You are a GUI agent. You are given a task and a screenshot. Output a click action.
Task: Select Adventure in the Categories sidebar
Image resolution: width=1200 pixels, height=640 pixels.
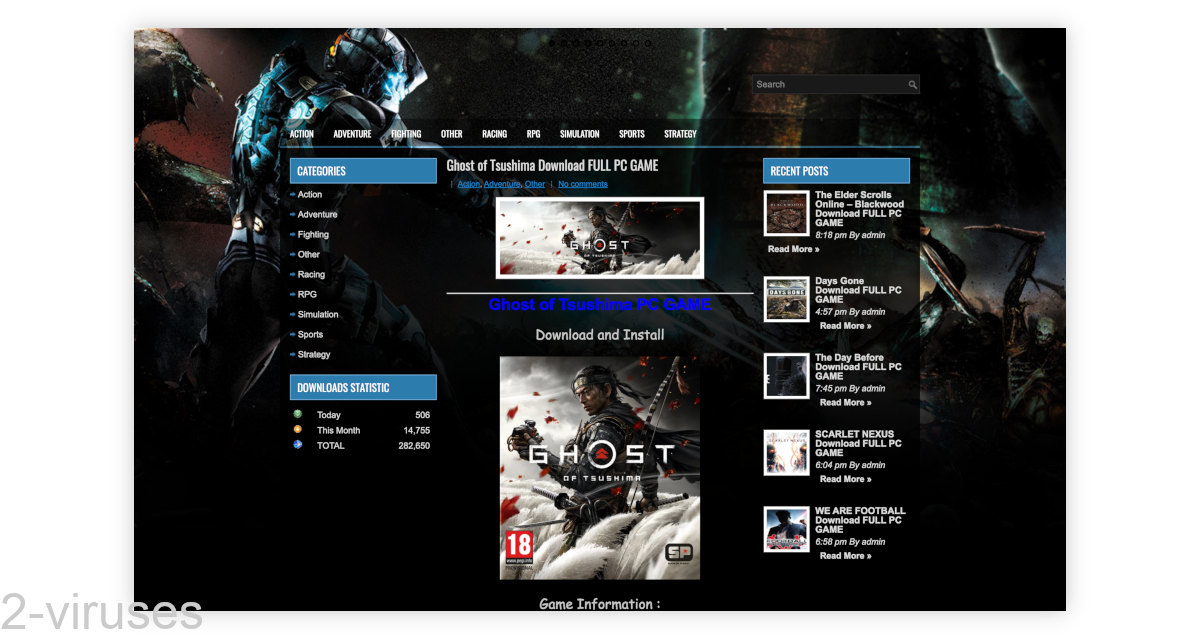click(318, 215)
